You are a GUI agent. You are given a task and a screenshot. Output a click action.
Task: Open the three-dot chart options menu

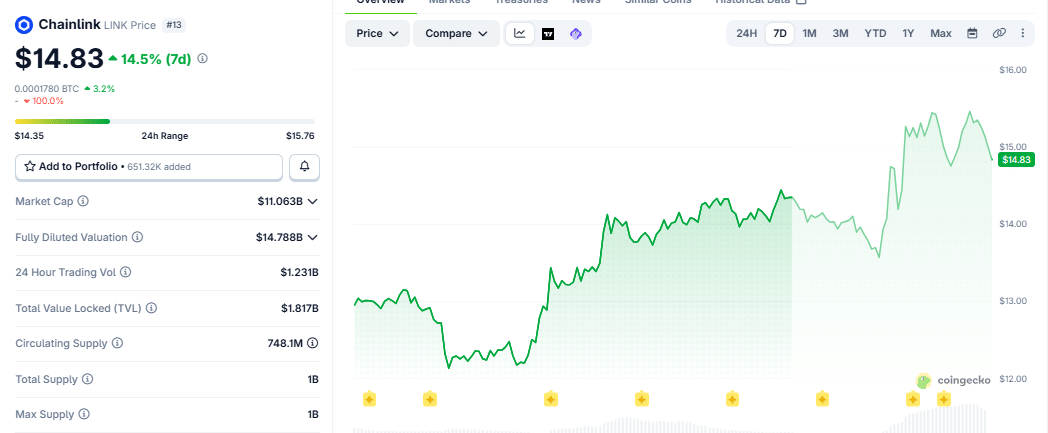tap(1023, 33)
